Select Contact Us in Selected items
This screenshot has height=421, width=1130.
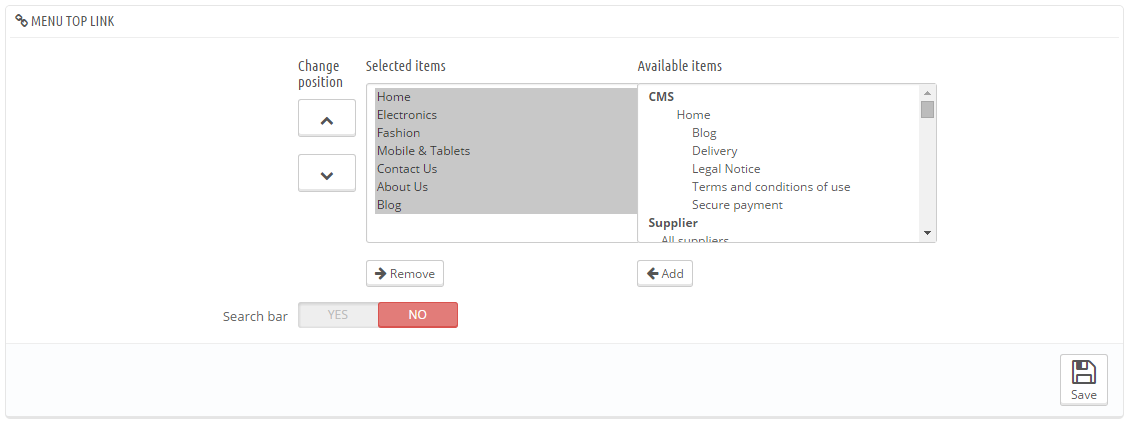506,169
